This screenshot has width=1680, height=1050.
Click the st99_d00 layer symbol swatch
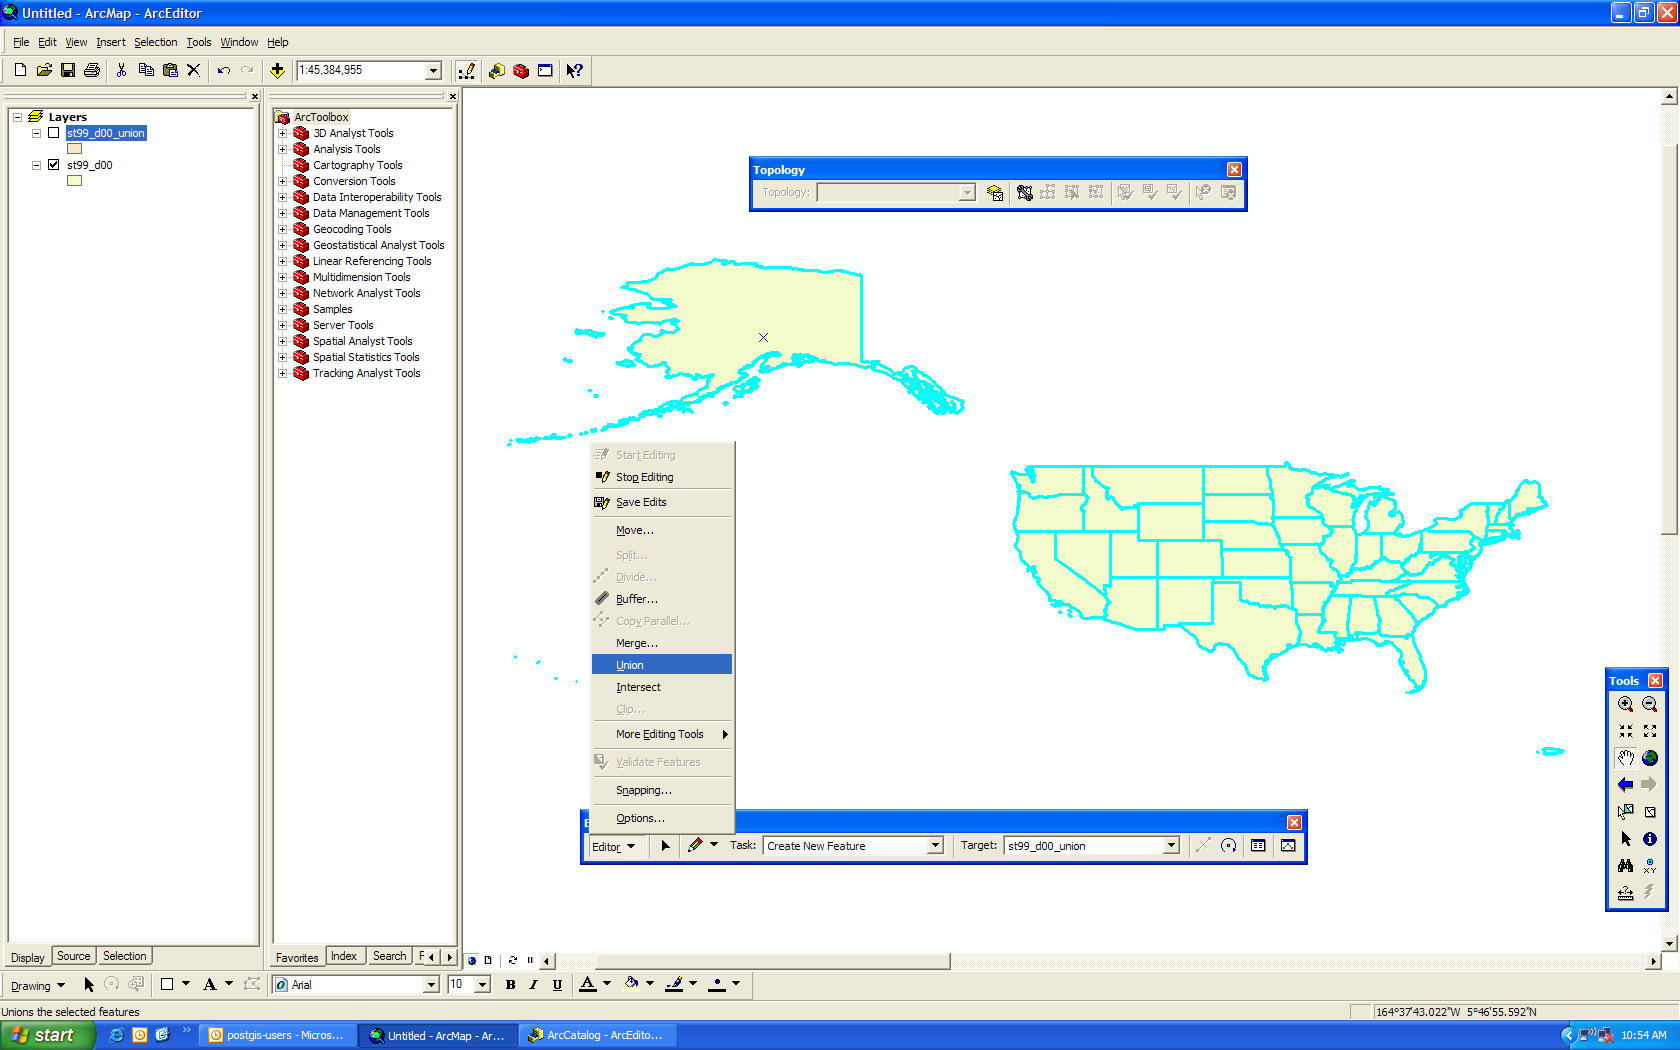[74, 181]
